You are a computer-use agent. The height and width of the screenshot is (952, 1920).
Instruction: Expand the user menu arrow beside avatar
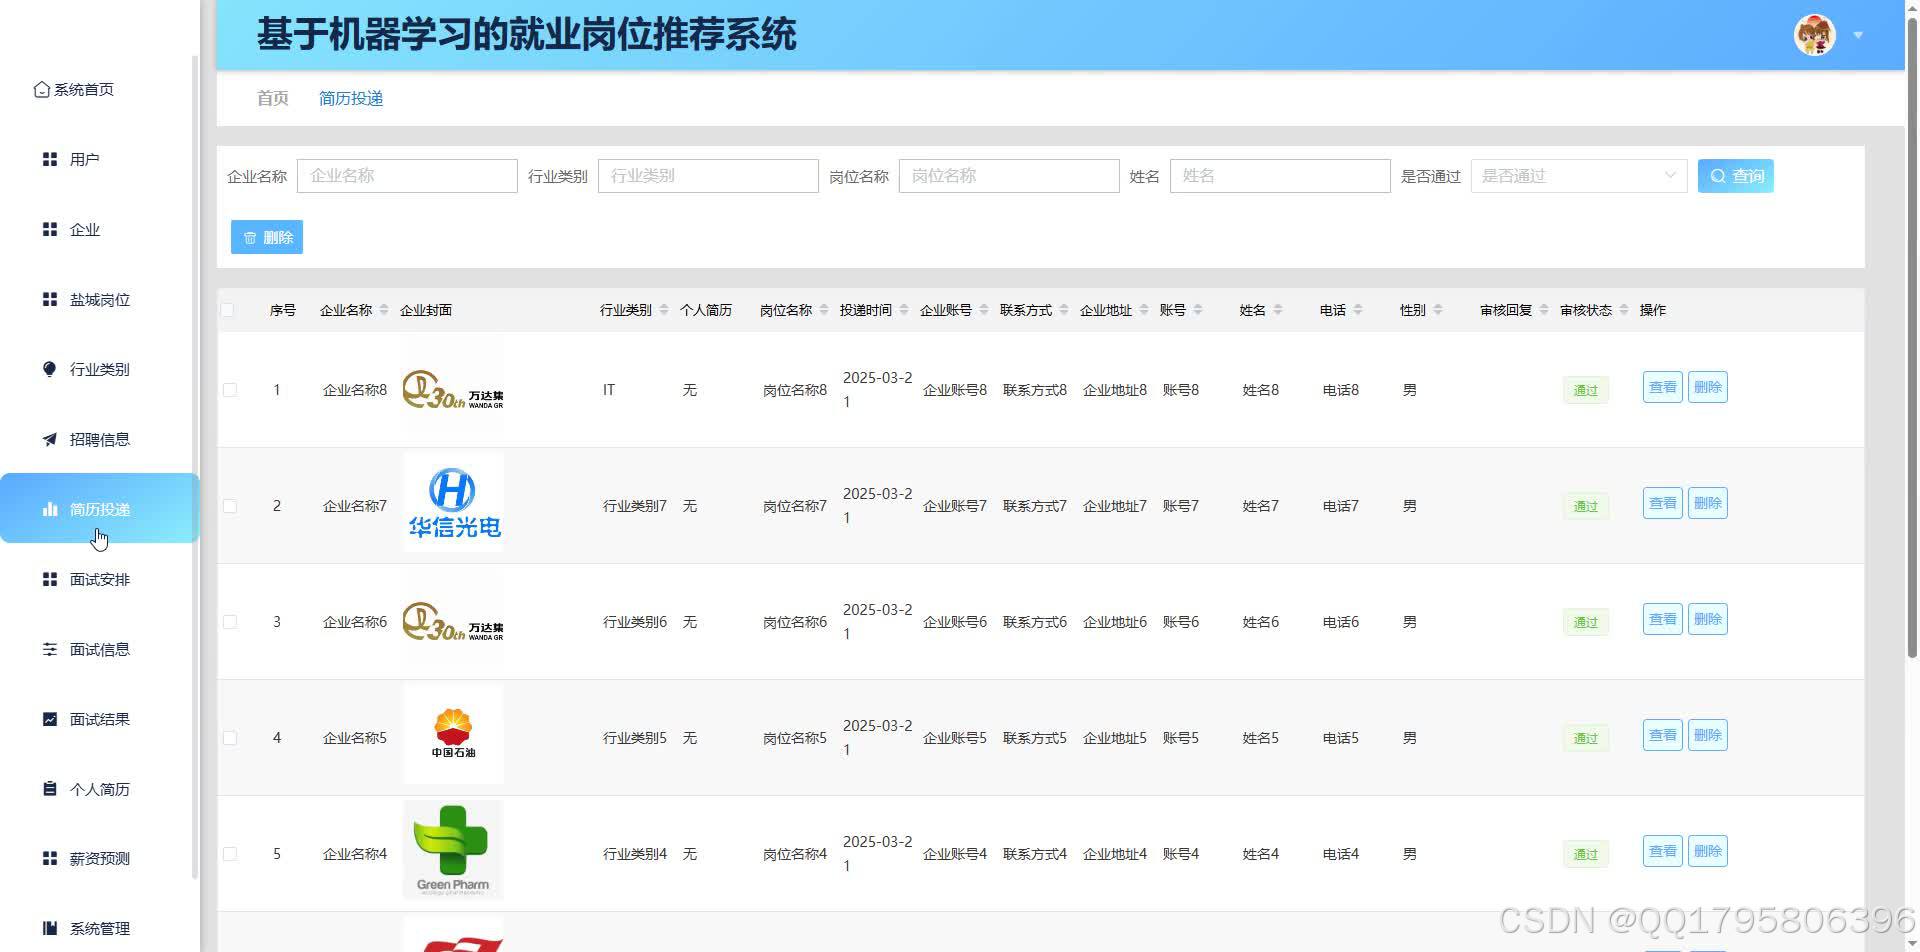(x=1858, y=35)
